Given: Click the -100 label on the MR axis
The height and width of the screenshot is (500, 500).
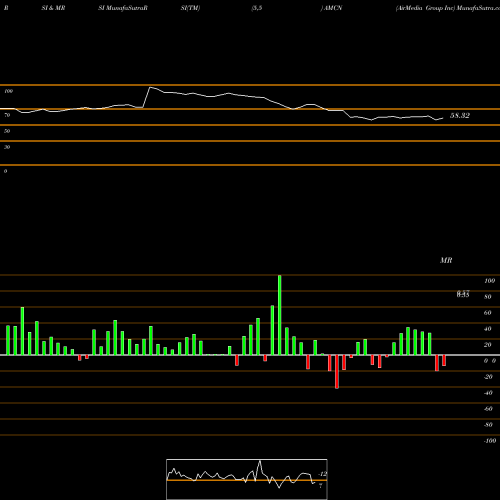Looking at the screenshot, I should [489, 441].
